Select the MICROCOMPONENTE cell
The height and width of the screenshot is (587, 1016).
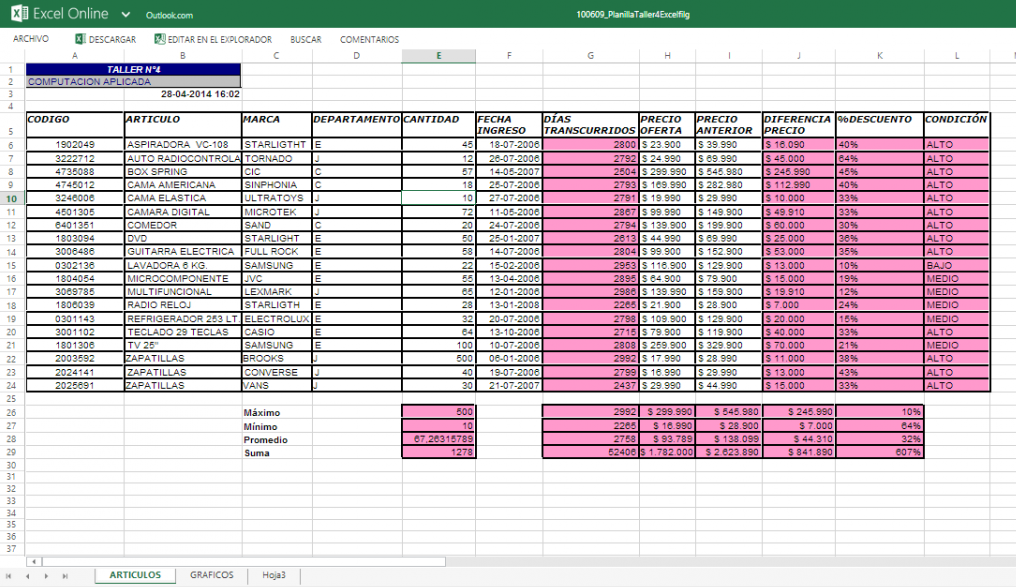183,279
